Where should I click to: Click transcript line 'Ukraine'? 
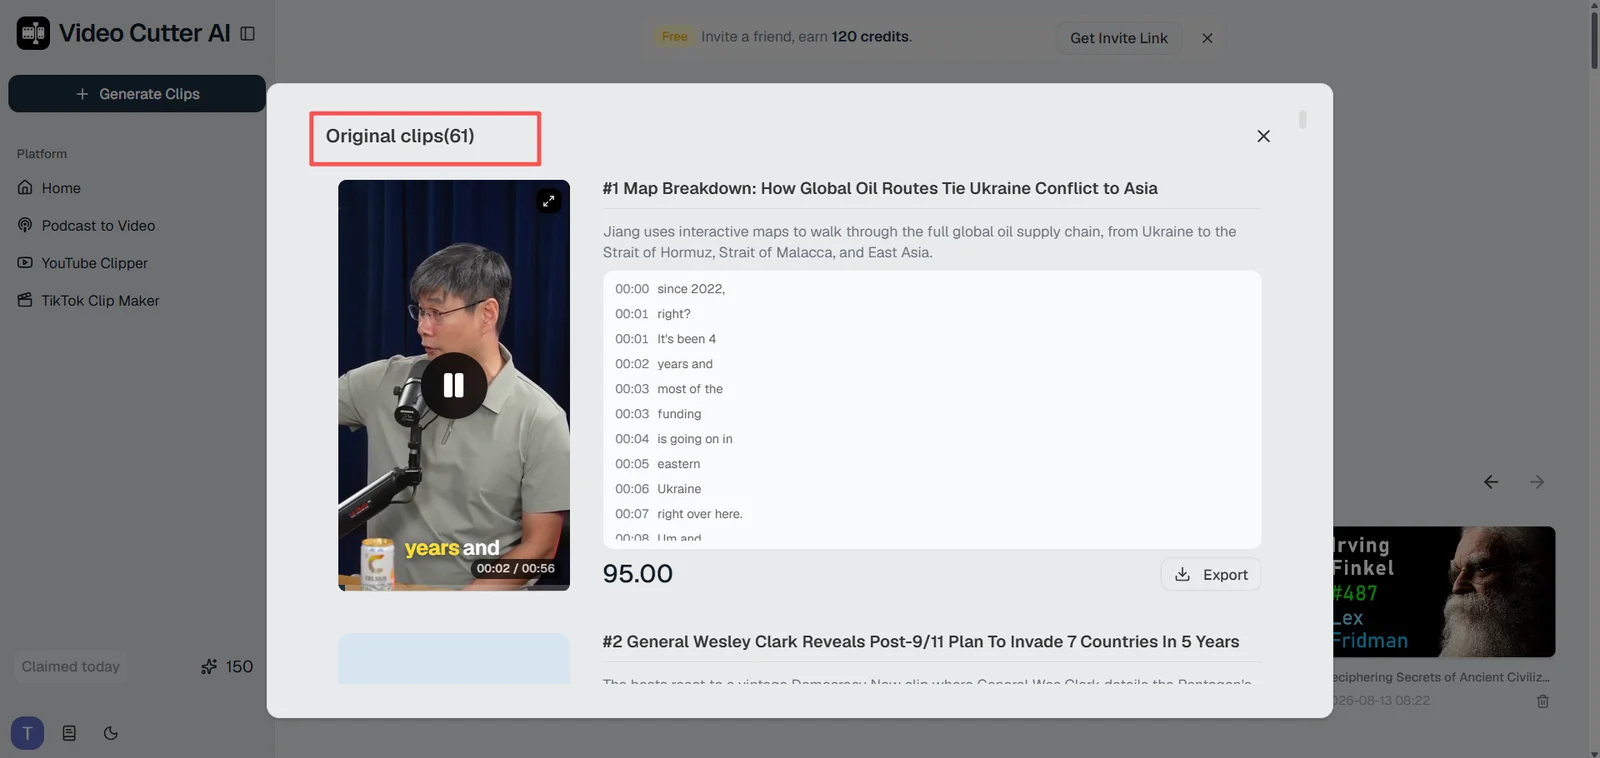coord(679,489)
